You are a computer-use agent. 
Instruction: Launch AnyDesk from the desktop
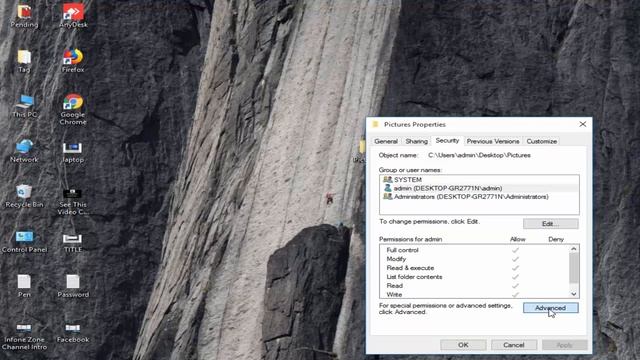[x=73, y=15]
